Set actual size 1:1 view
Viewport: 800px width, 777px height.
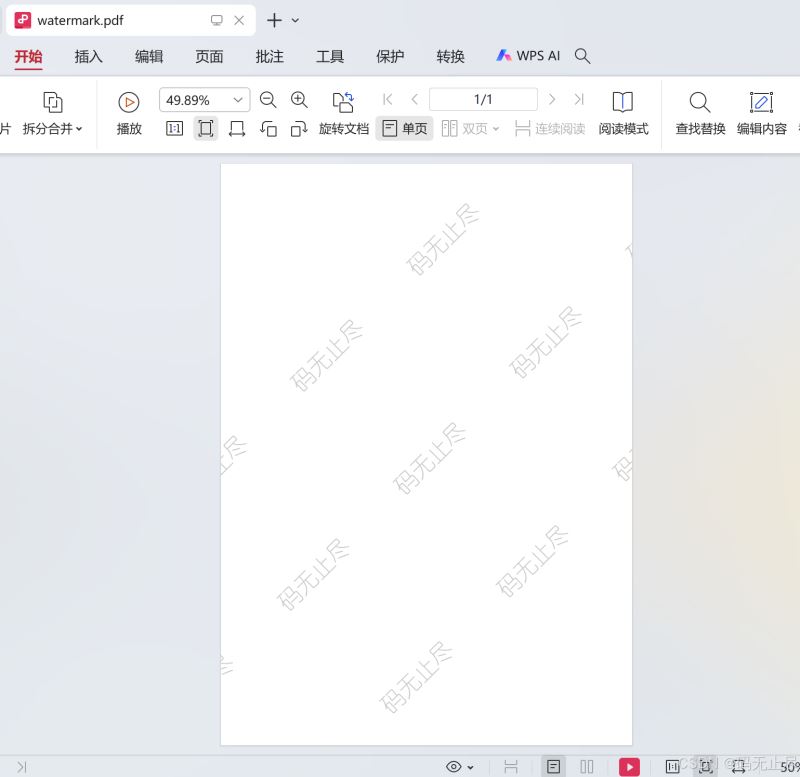coord(174,129)
